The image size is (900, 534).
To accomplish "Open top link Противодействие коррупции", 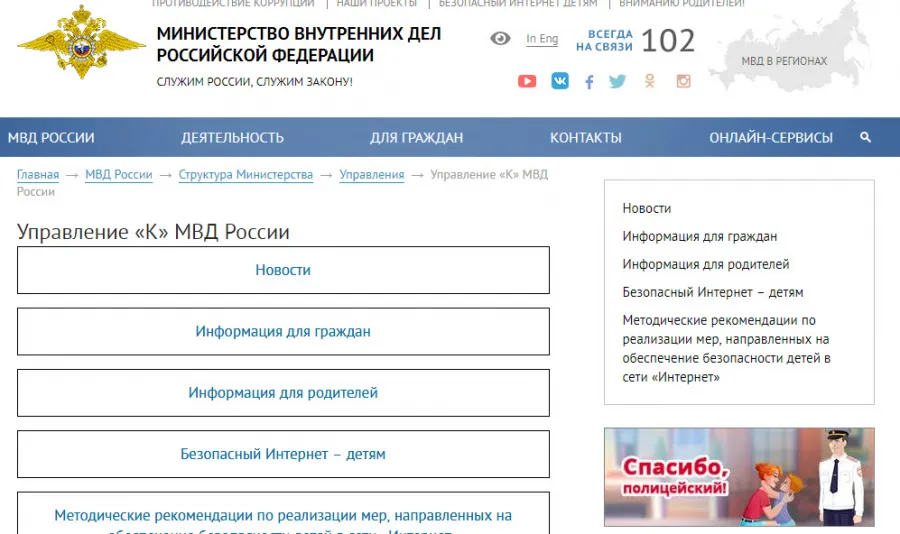I will [x=233, y=3].
